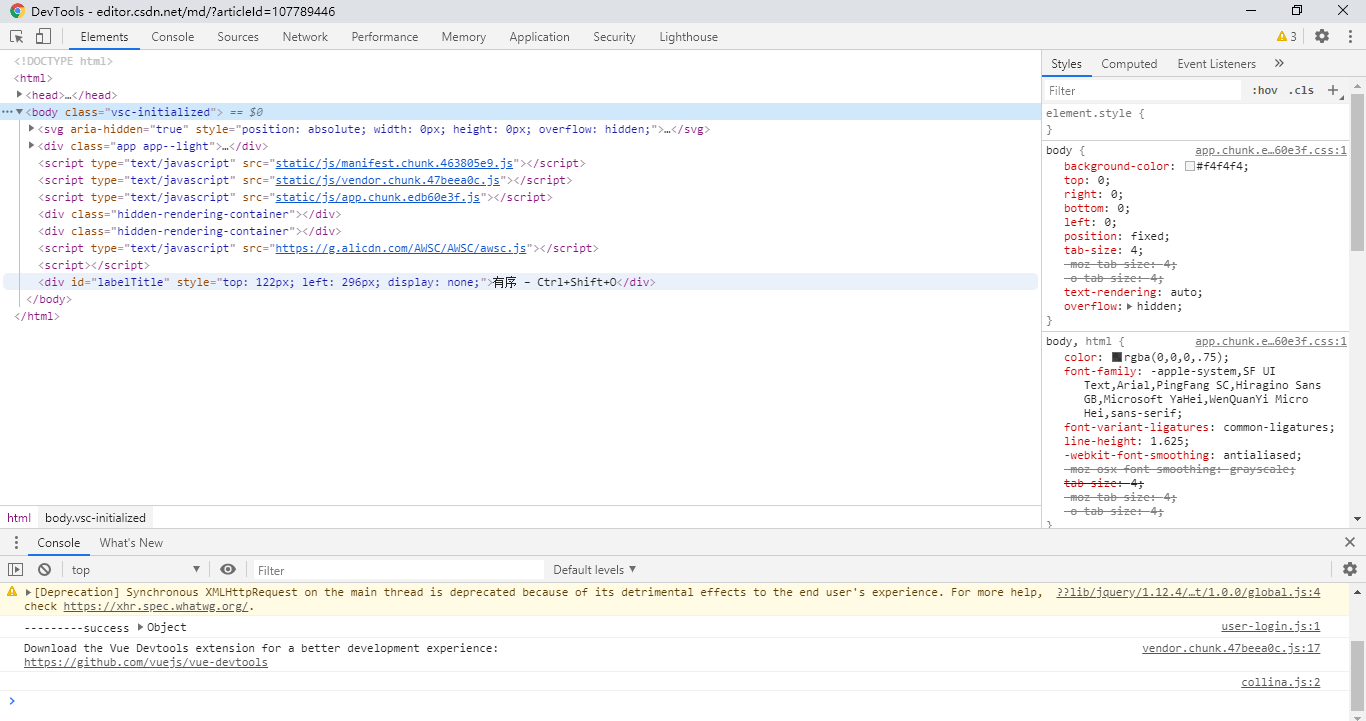Select the Styles tab
The height and width of the screenshot is (721, 1366).
coord(1066,63)
